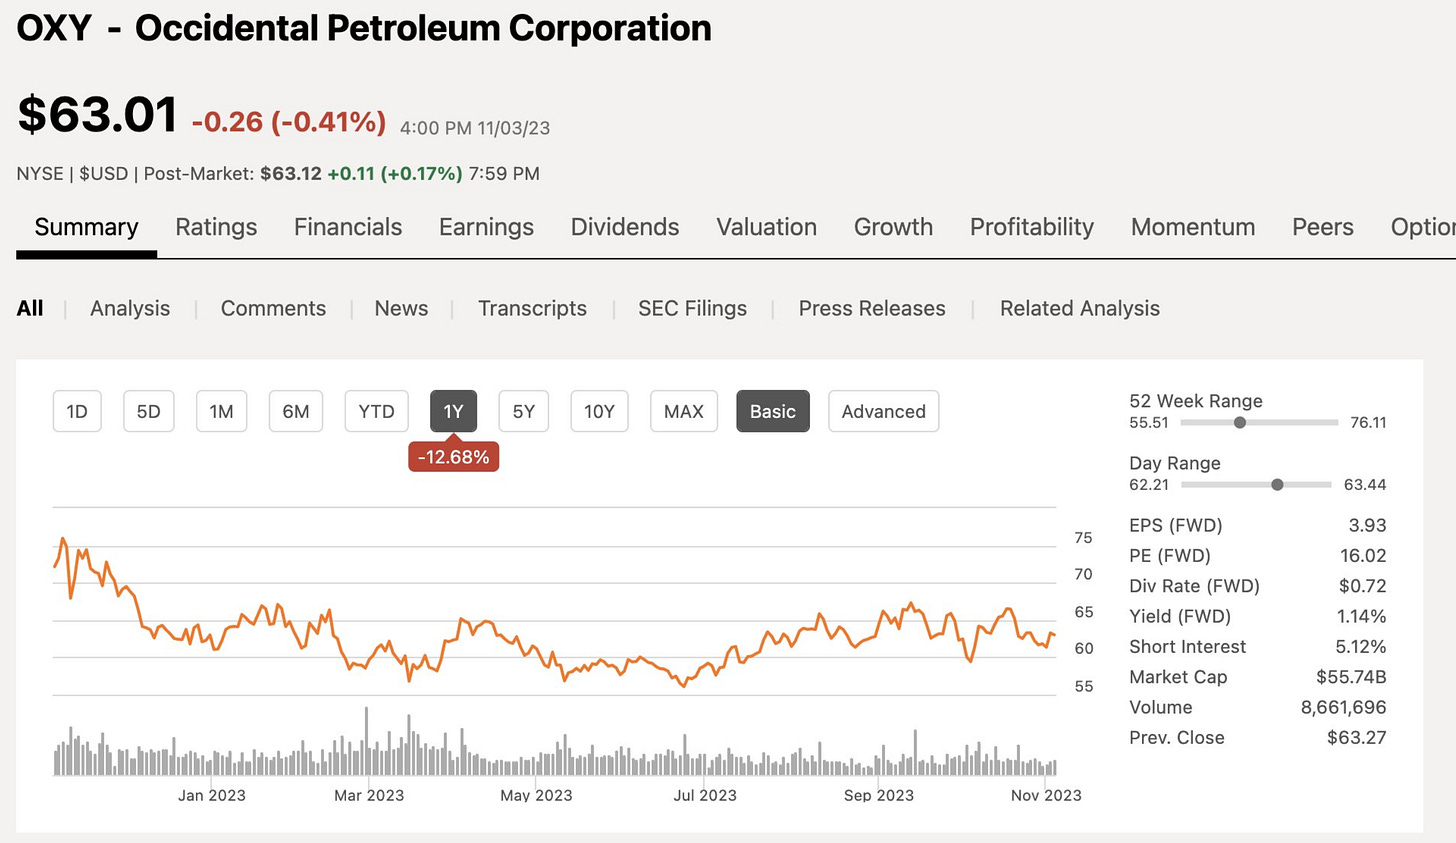
Task: Switch to the Ratings tab
Action: pyautogui.click(x=216, y=227)
